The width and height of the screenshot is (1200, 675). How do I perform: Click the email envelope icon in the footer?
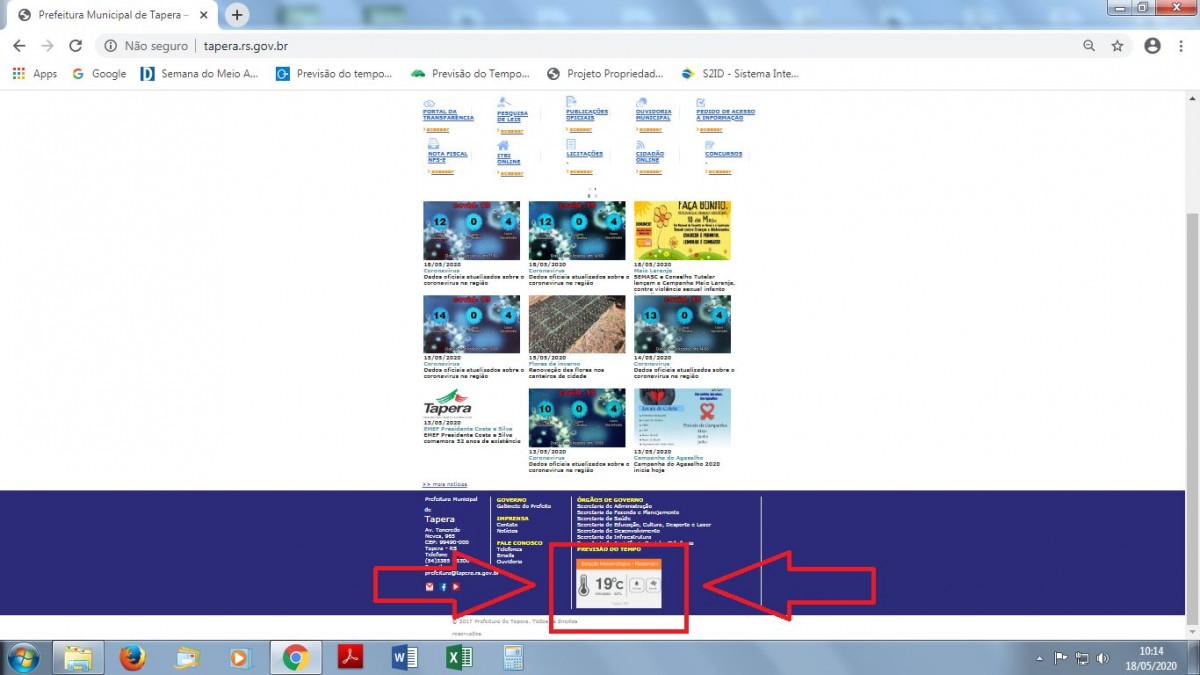(430, 587)
